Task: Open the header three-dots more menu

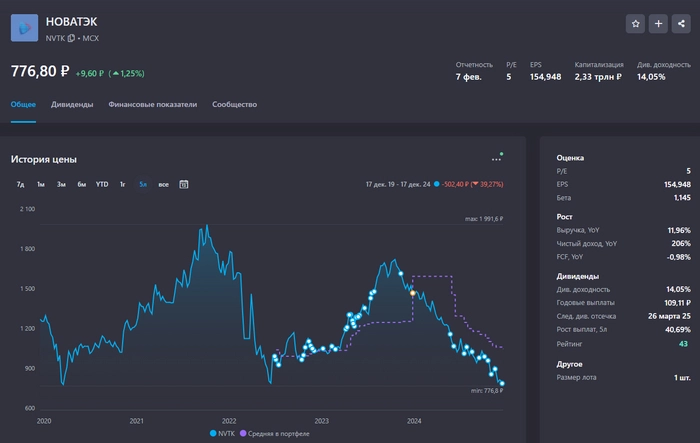Action: (x=681, y=24)
